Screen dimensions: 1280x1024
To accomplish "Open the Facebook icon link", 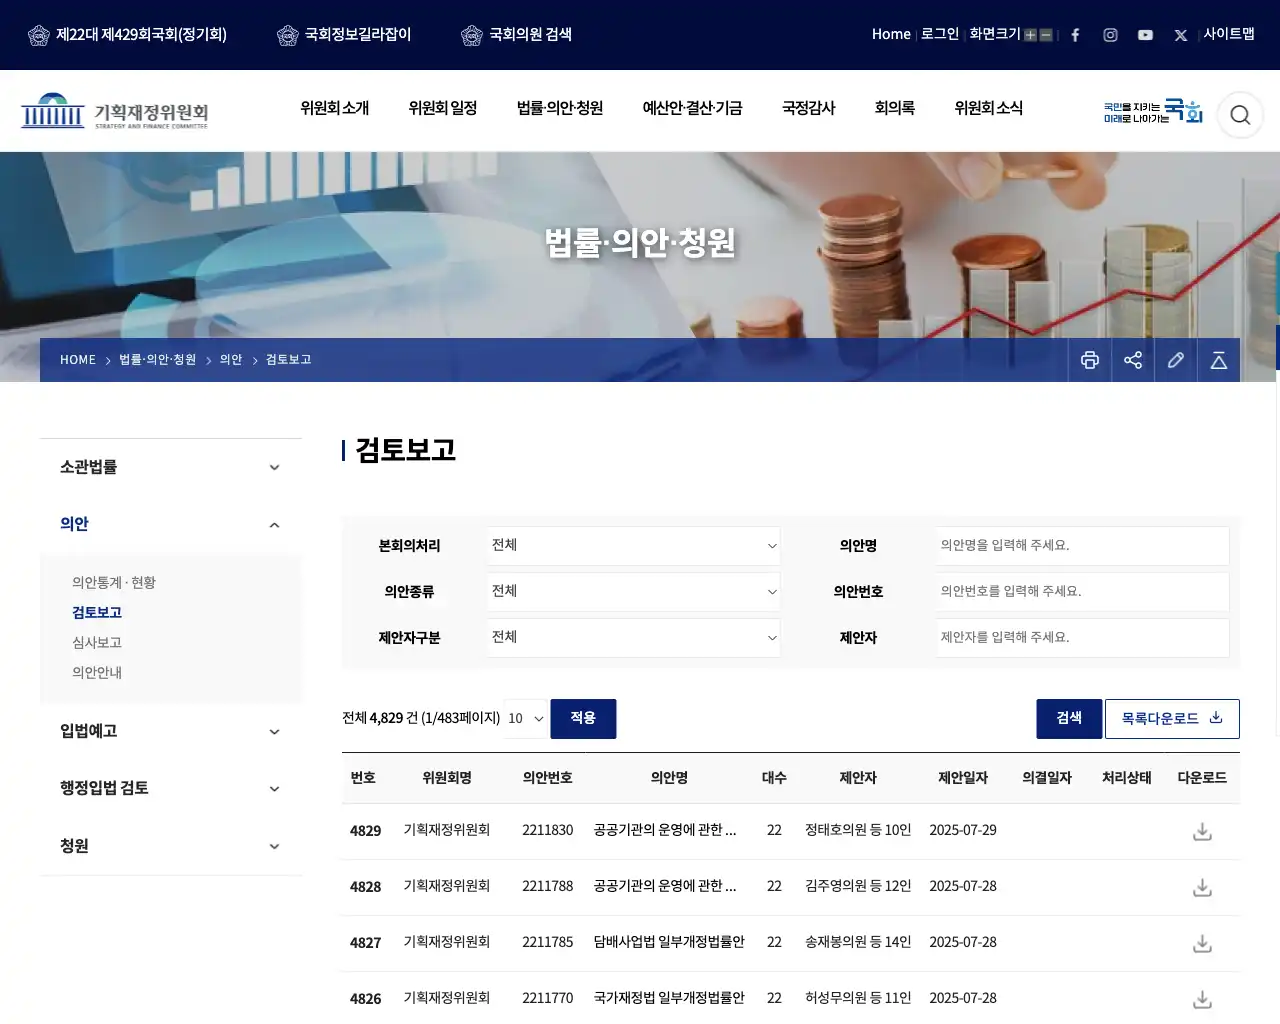I will point(1075,35).
